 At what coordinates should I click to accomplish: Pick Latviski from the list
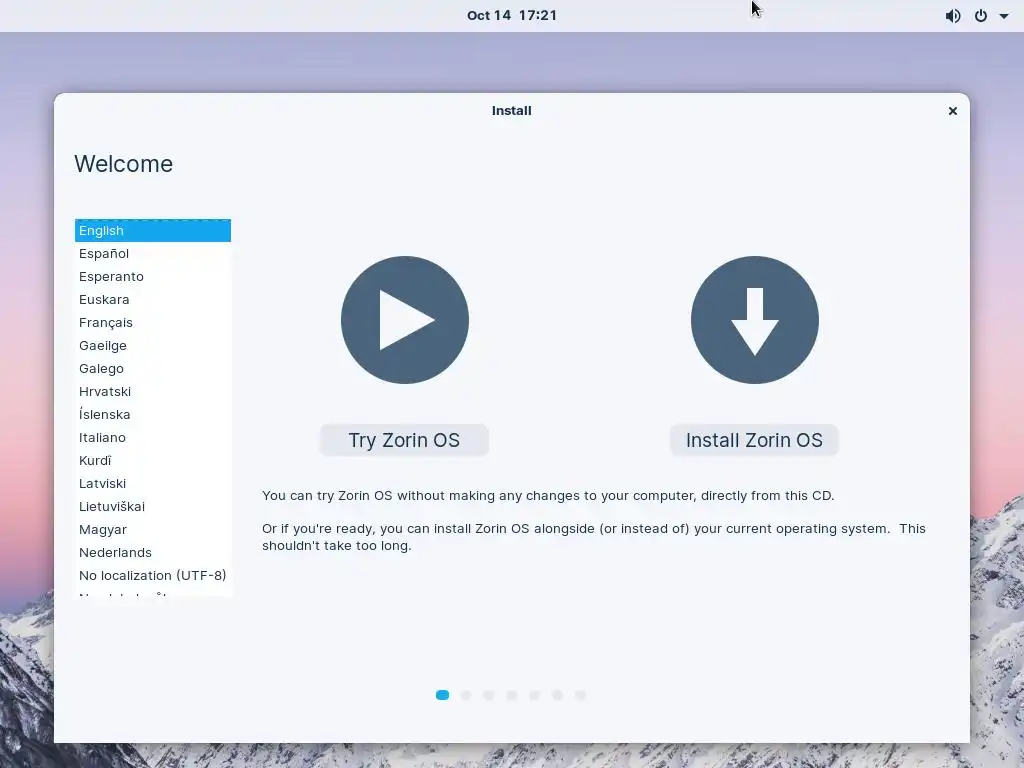coord(153,483)
